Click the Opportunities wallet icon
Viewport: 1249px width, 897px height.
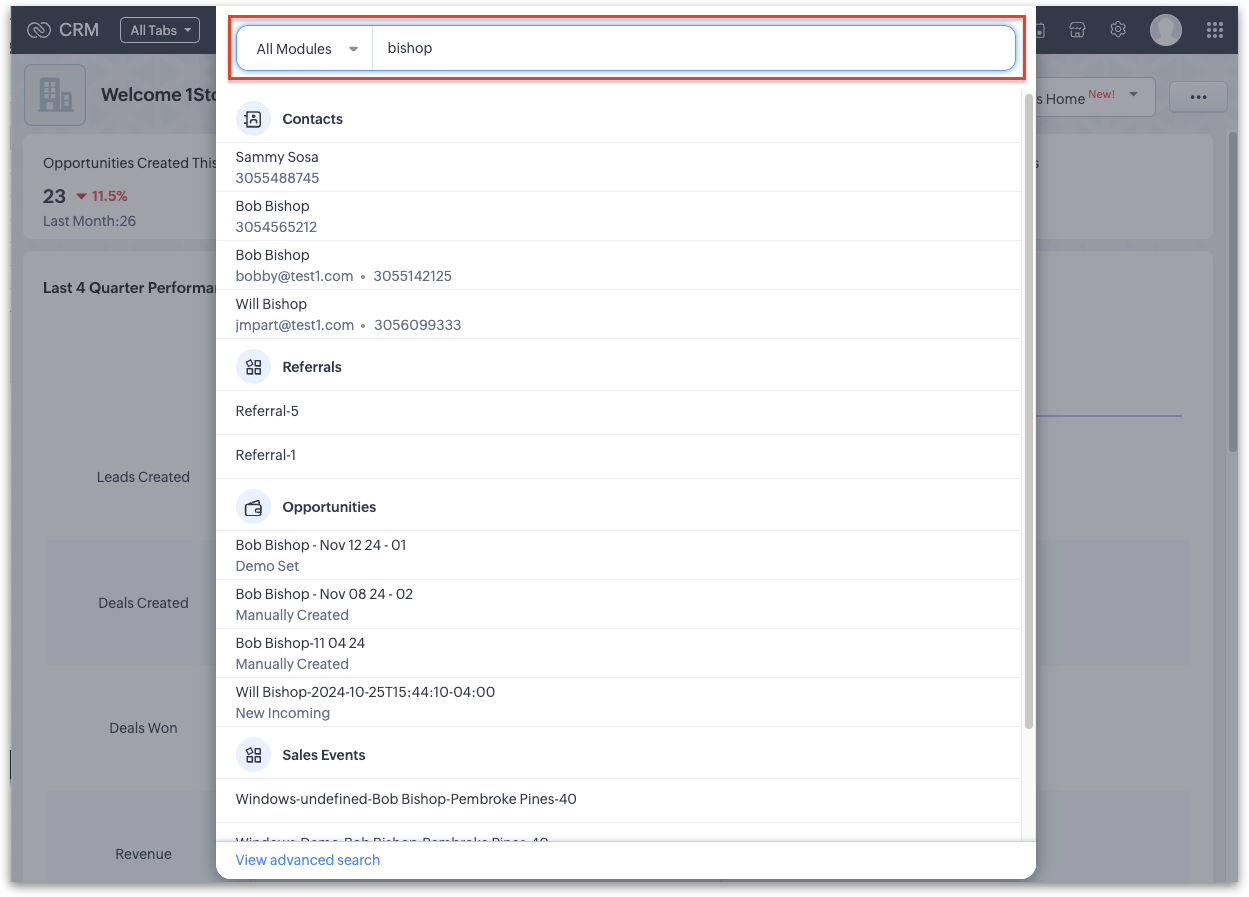253,507
